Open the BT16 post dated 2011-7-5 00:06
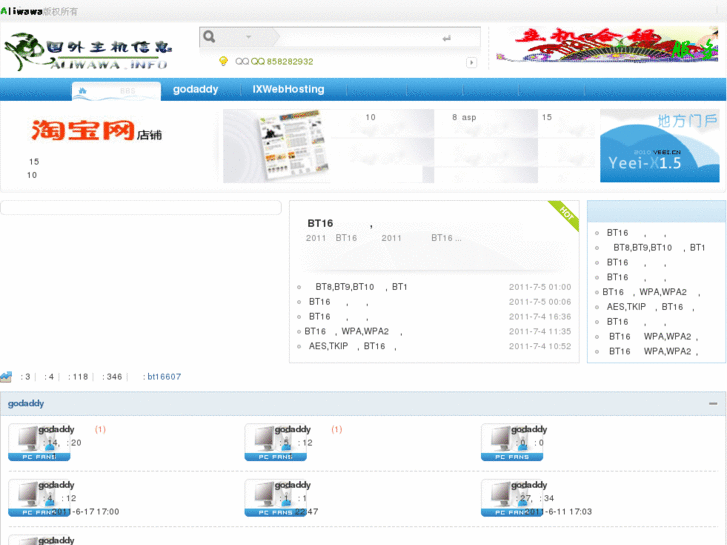 [x=338, y=302]
